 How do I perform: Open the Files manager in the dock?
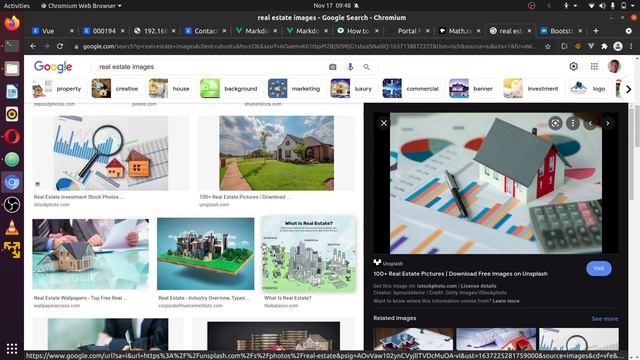coord(12,69)
